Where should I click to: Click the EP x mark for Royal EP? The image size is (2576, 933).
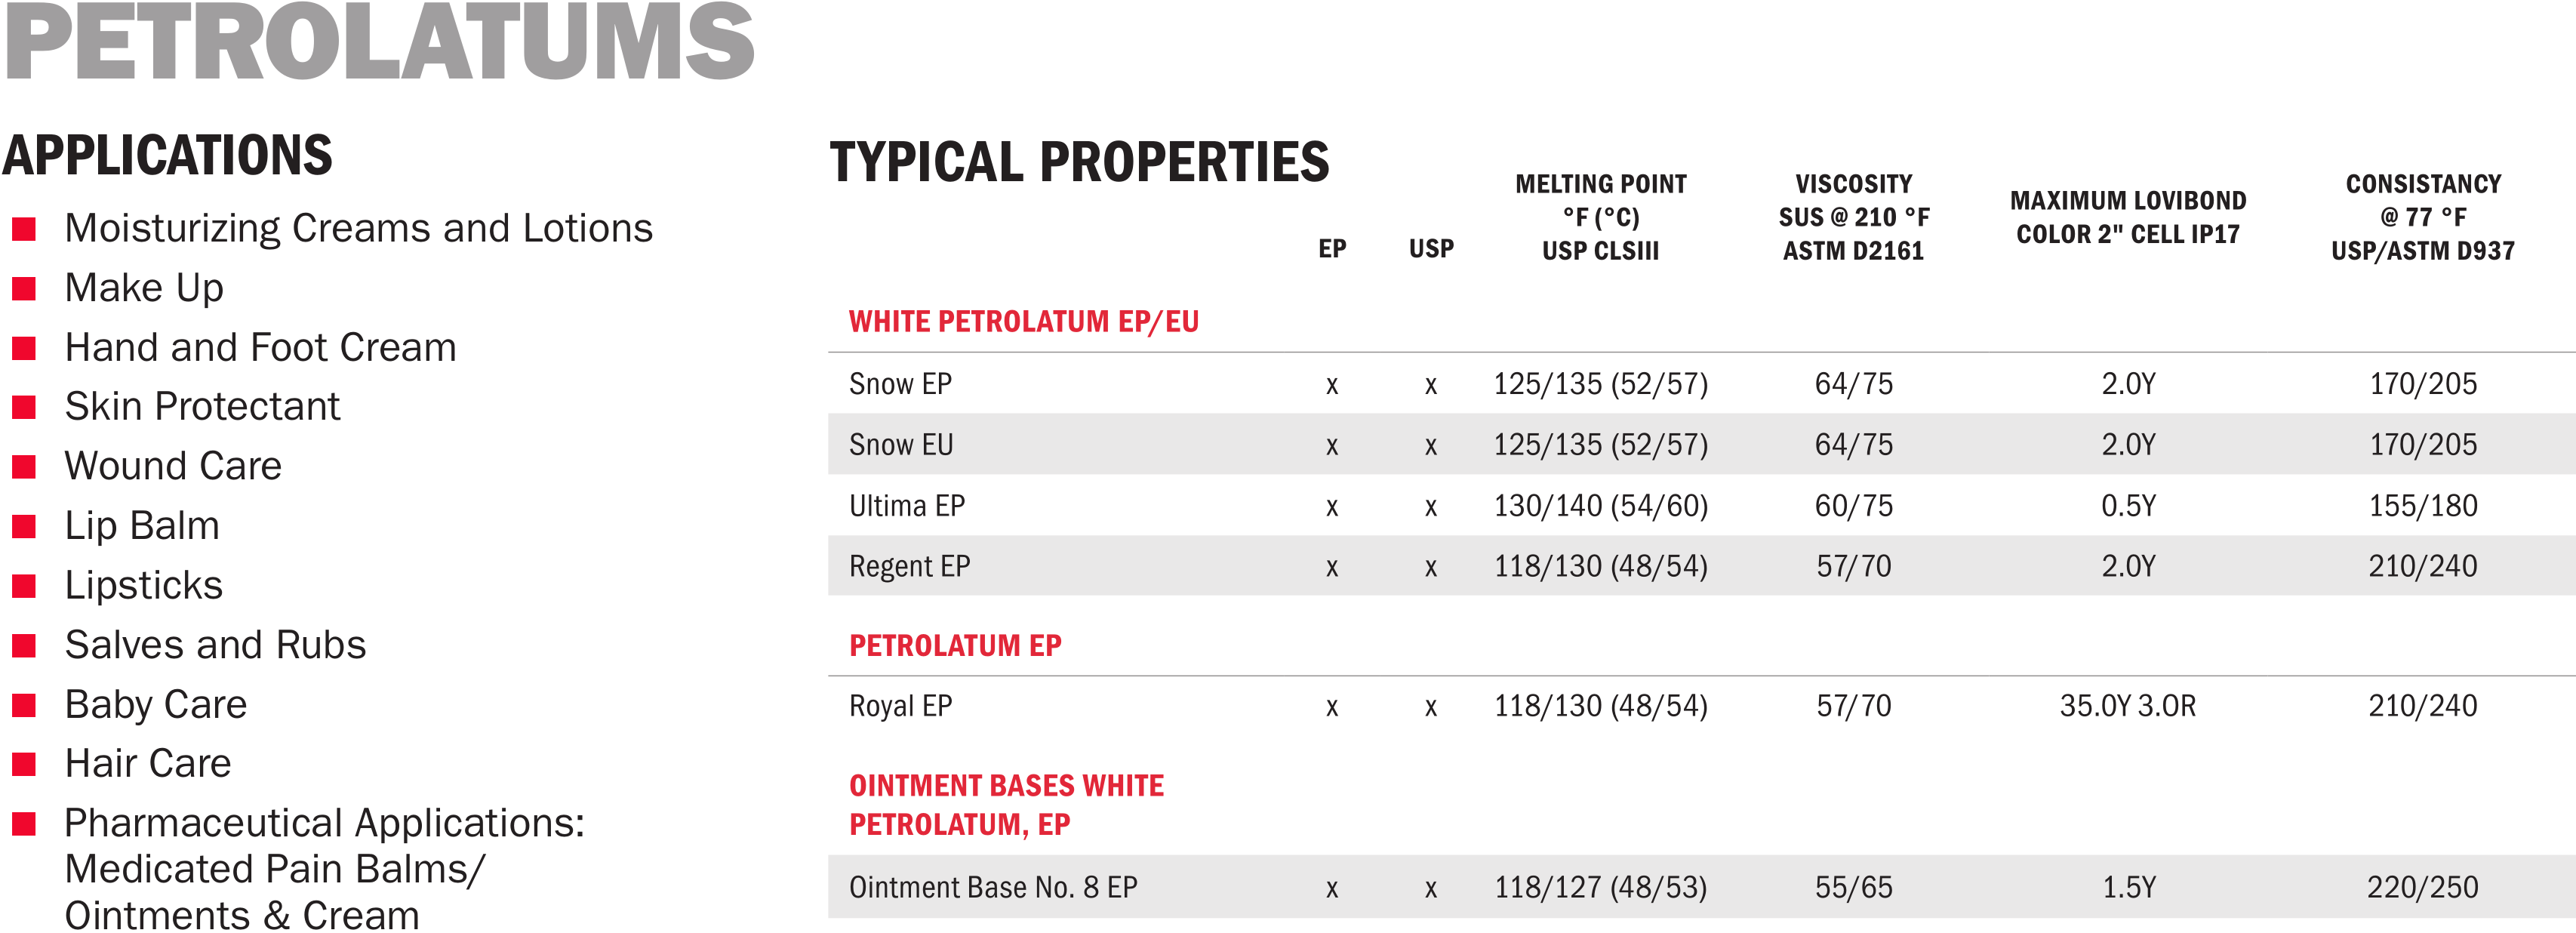pos(1332,708)
